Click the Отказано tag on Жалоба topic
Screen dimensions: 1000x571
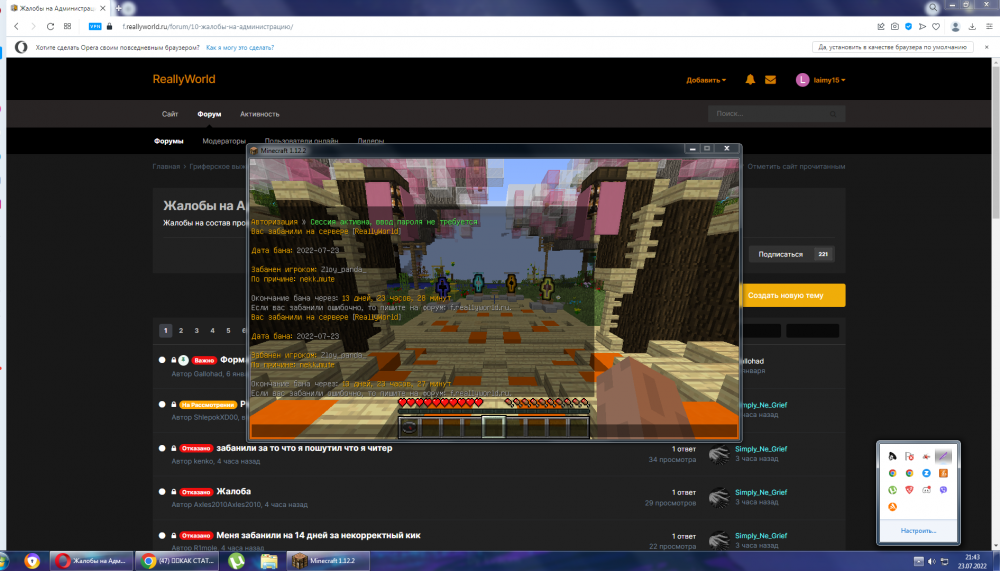coord(196,492)
